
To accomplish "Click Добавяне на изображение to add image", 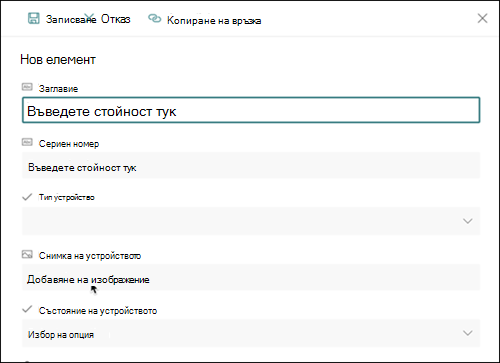I will coord(251,277).
